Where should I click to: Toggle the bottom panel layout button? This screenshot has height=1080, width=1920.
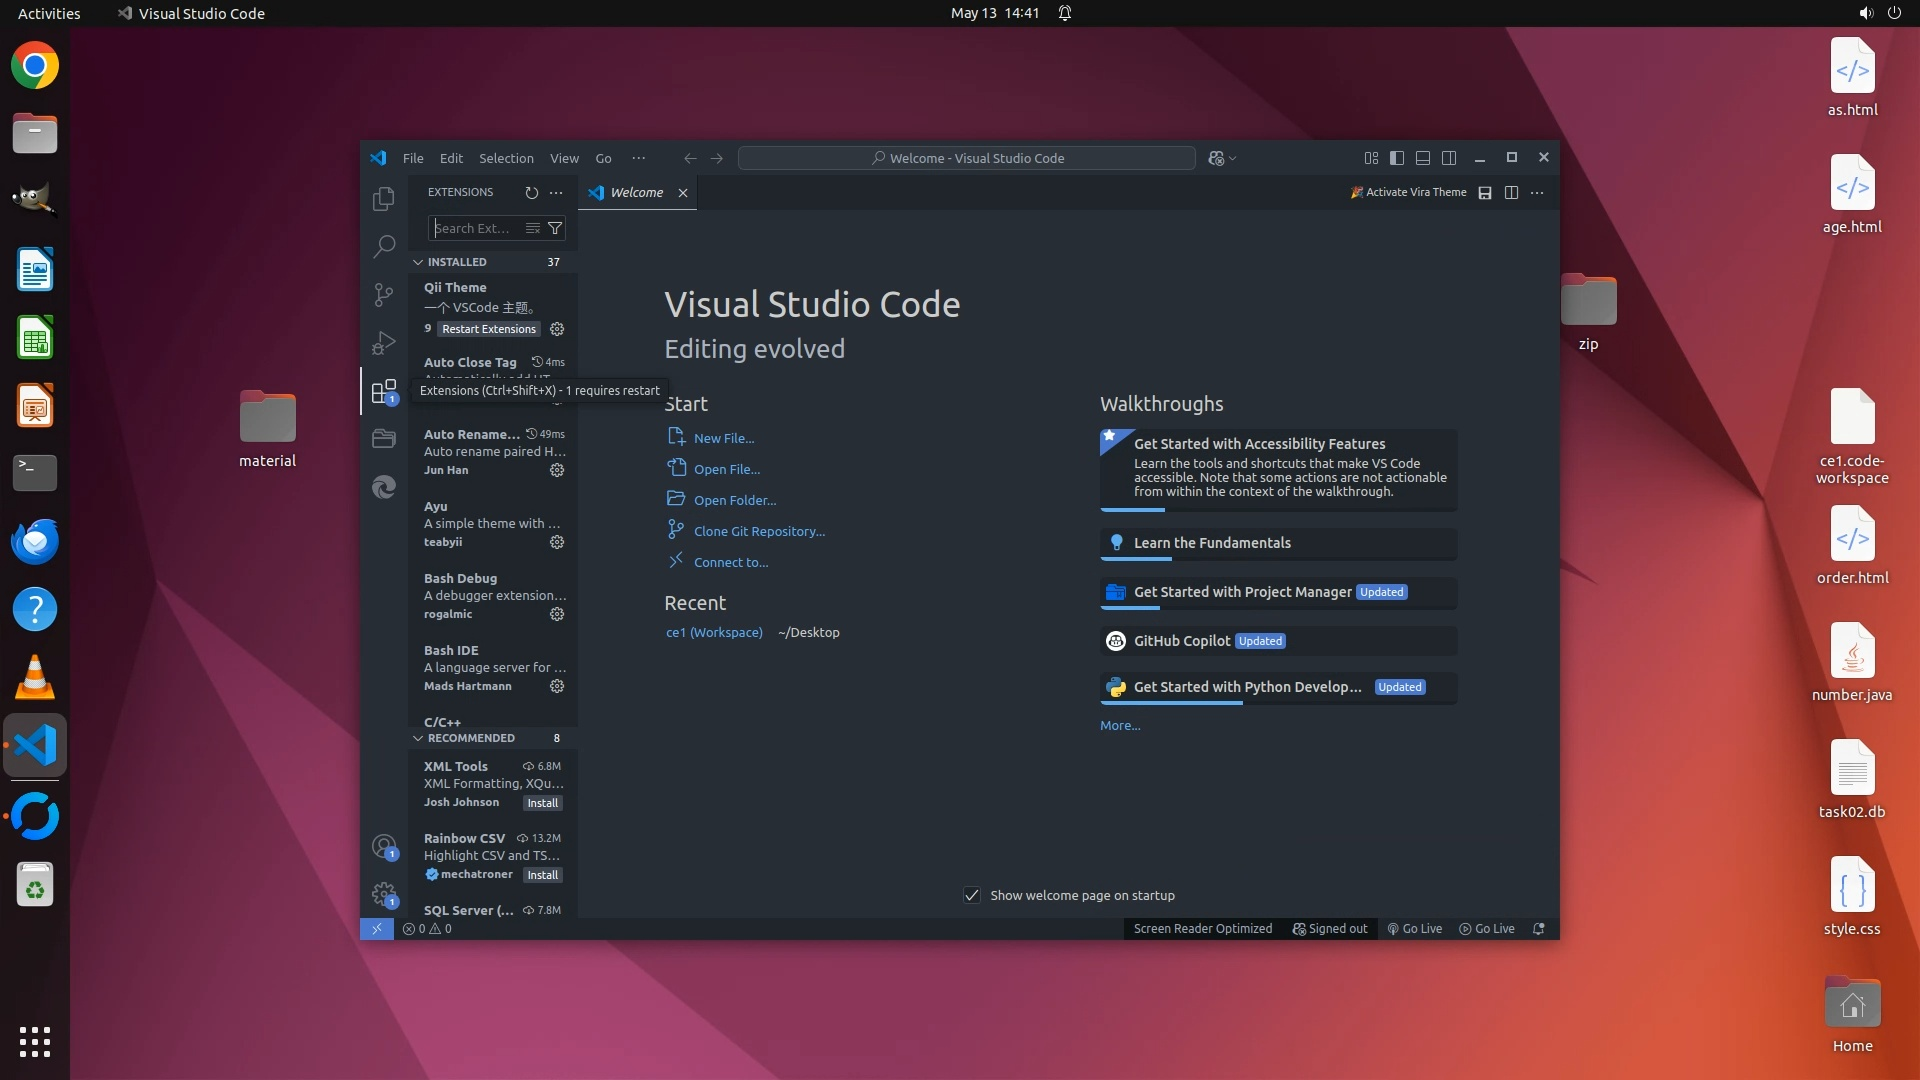click(1423, 158)
